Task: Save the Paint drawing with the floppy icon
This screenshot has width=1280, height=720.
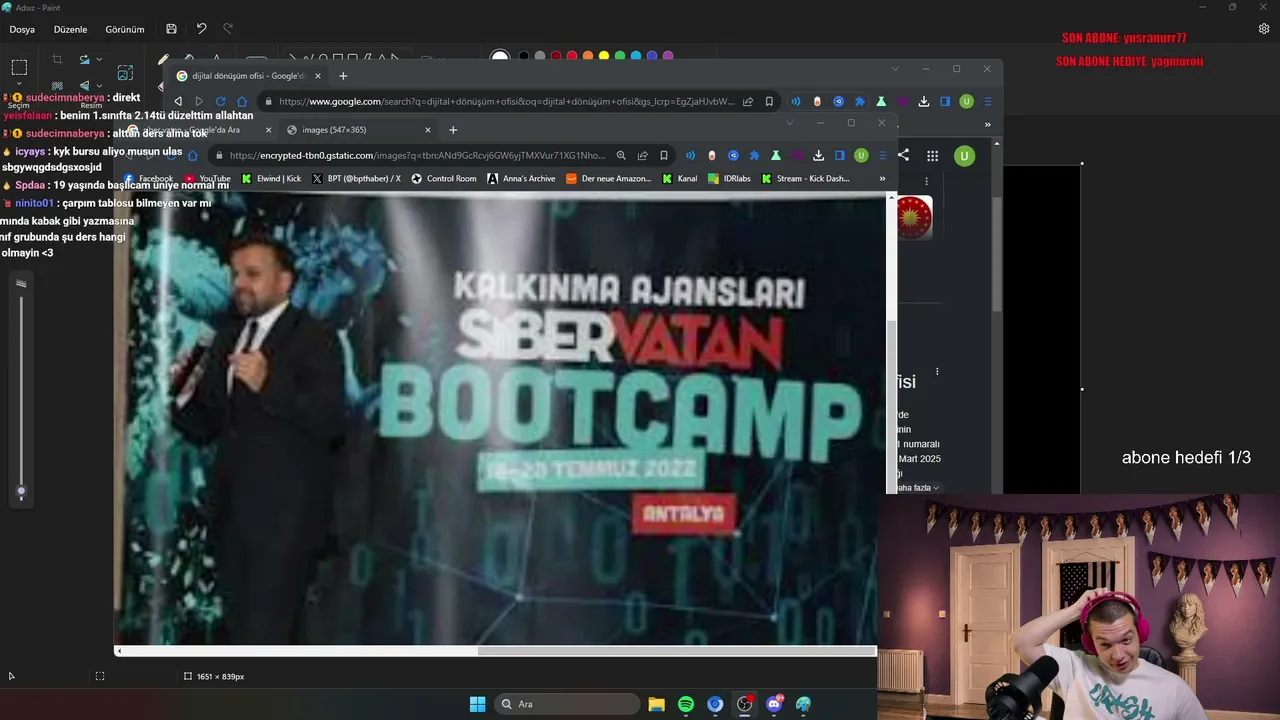Action: point(172,29)
